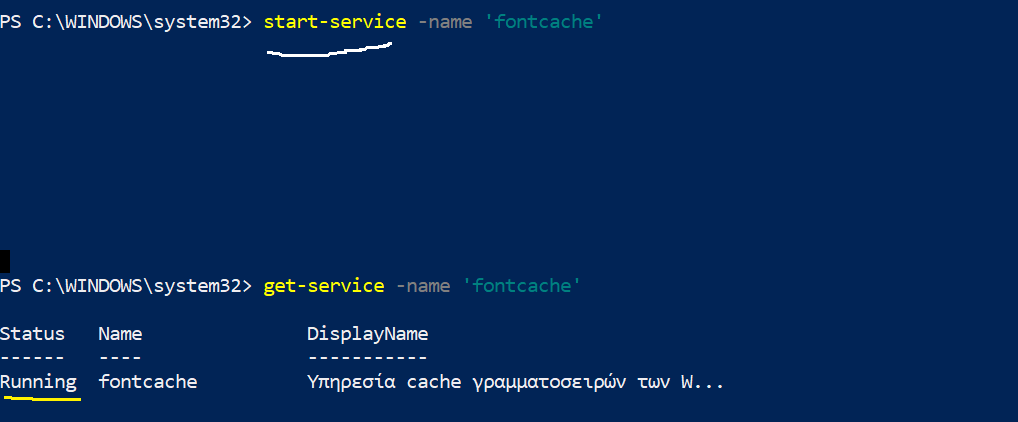Click the dashed separator under DisplayName
1018x422 pixels.
(x=367, y=356)
